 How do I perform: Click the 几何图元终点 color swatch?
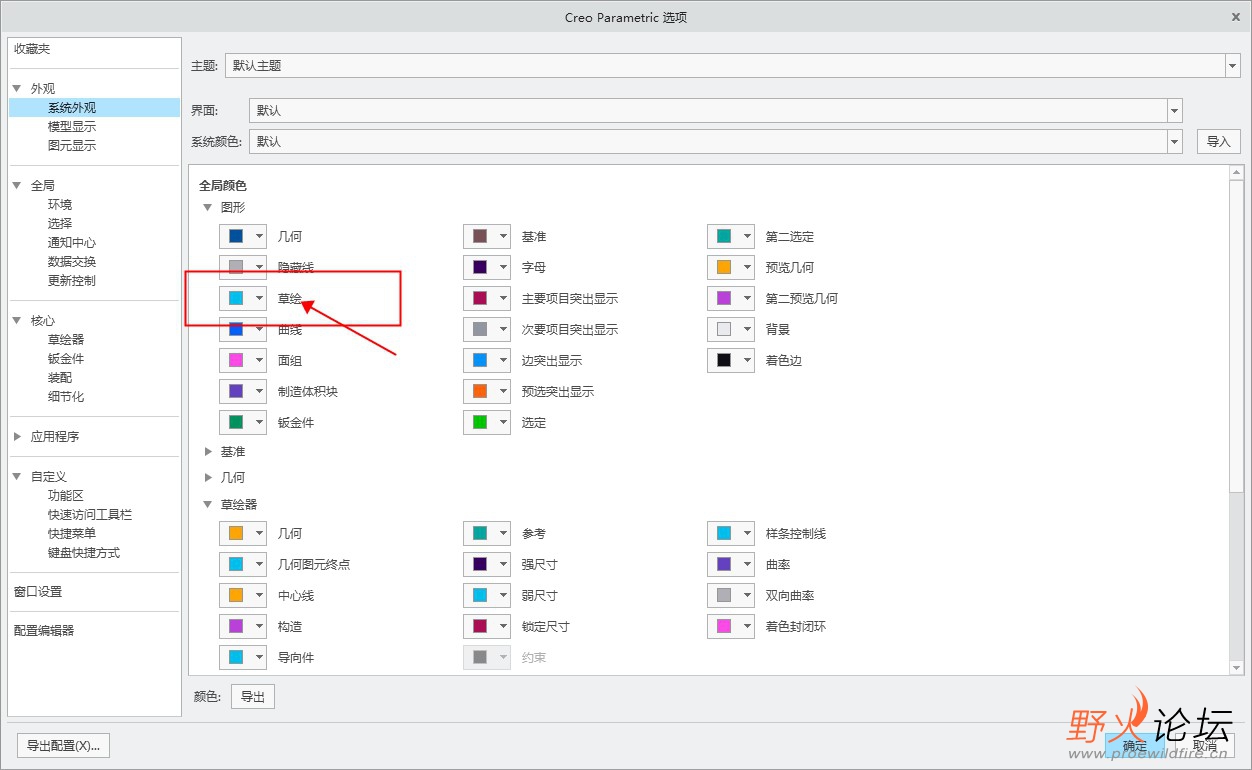(236, 564)
